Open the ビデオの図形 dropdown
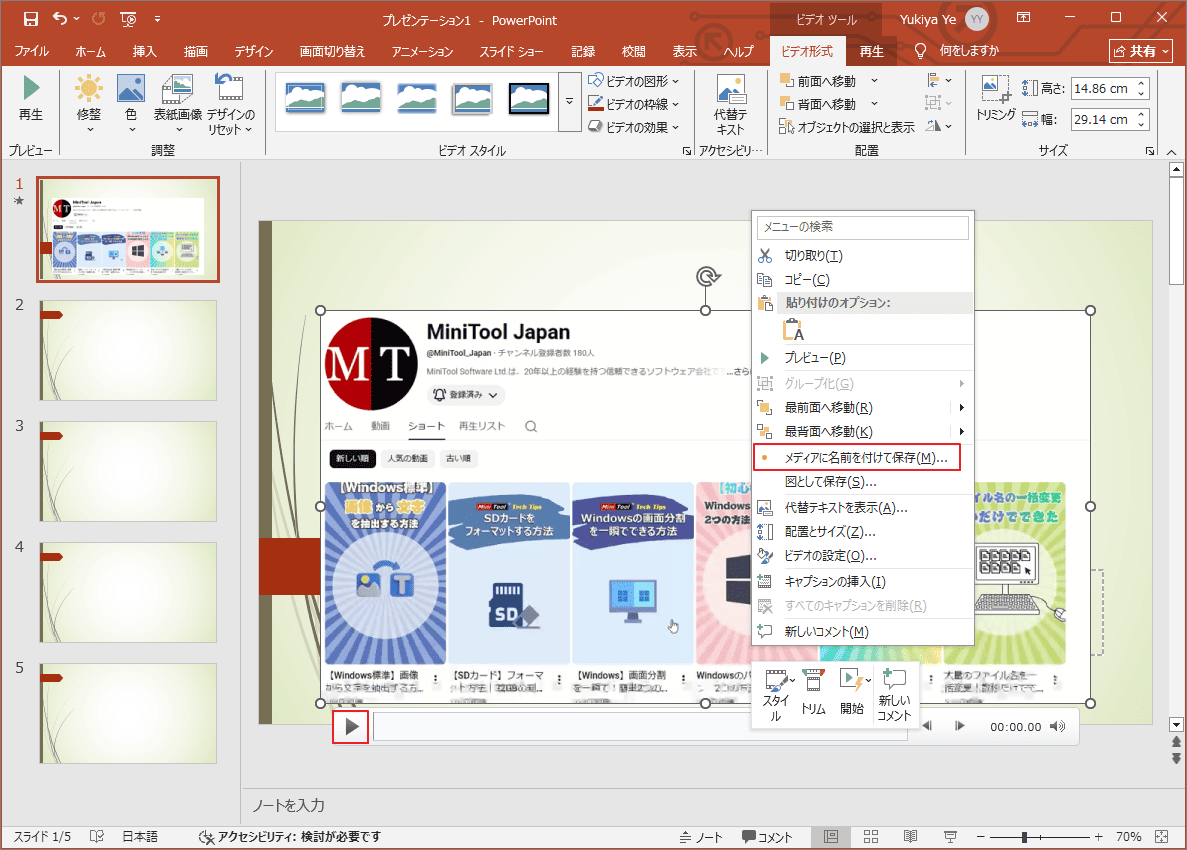The image size is (1187, 850). [x=634, y=81]
